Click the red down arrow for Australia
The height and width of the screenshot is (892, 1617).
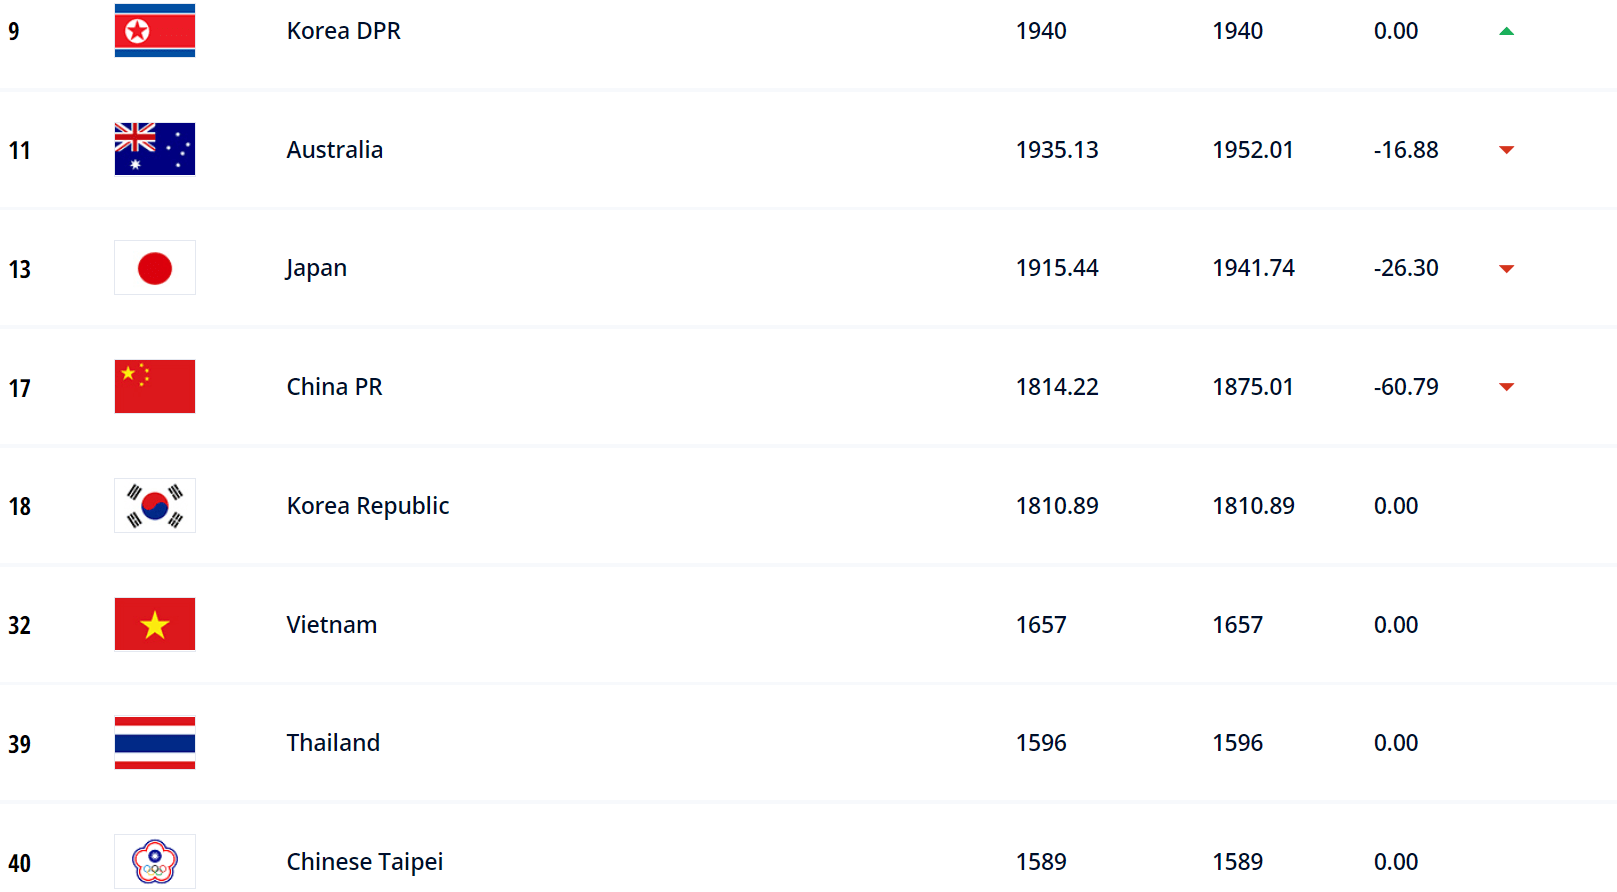[x=1506, y=150]
